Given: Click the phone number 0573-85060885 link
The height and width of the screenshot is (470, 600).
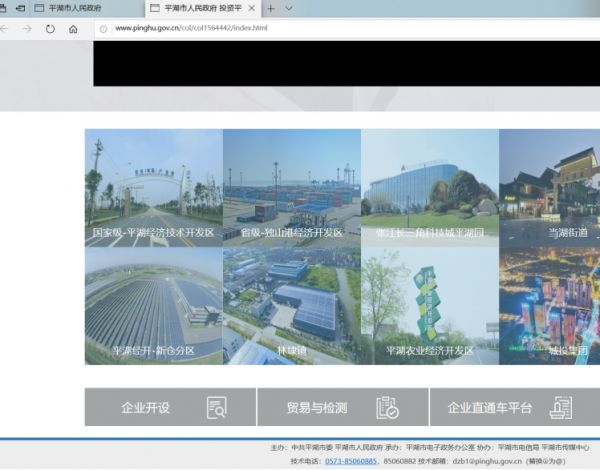Looking at the screenshot, I should tap(350, 461).
